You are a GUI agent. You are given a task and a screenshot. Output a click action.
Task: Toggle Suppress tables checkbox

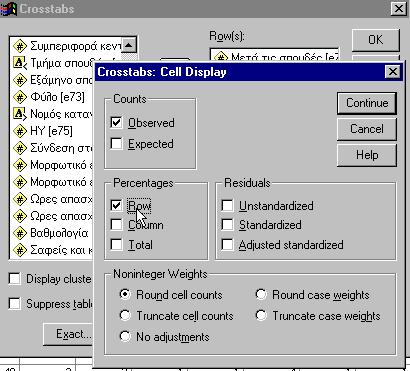pyautogui.click(x=15, y=303)
